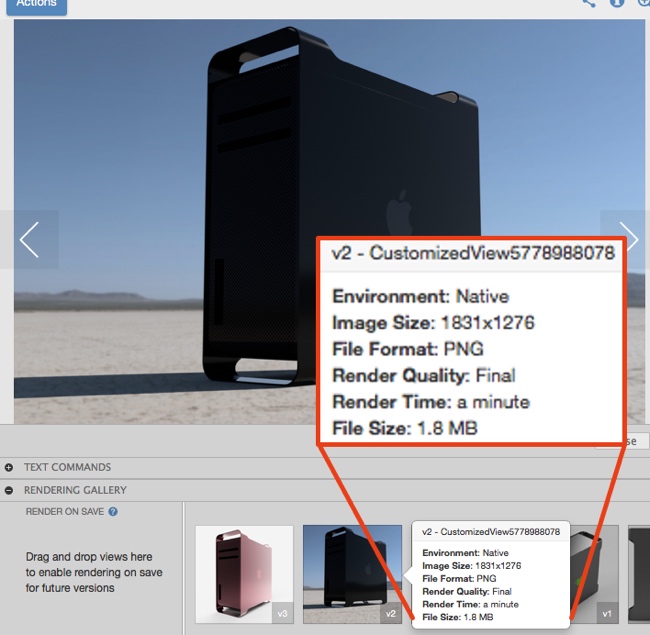Click the small tooltip title 'v2 - CustomizedView5778988078'
Image resolution: width=650 pixels, height=635 pixels.
(491, 532)
